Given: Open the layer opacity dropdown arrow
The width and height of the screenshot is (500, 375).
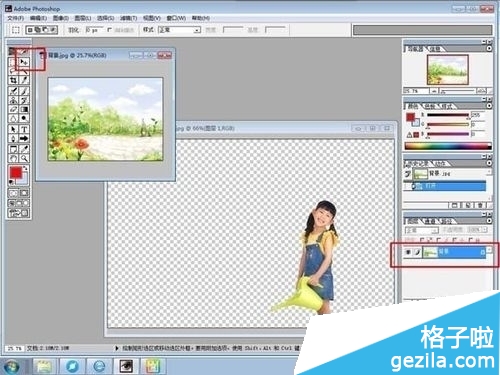Looking at the screenshot, I should [484, 230].
